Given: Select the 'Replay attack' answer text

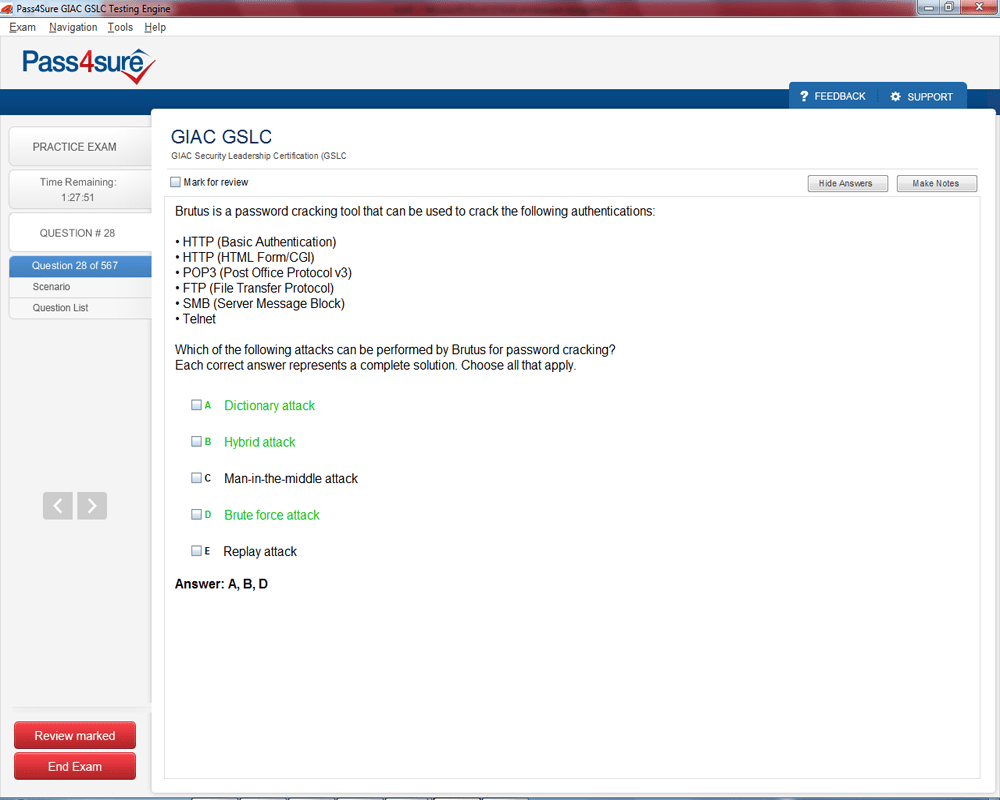Looking at the screenshot, I should coord(260,551).
